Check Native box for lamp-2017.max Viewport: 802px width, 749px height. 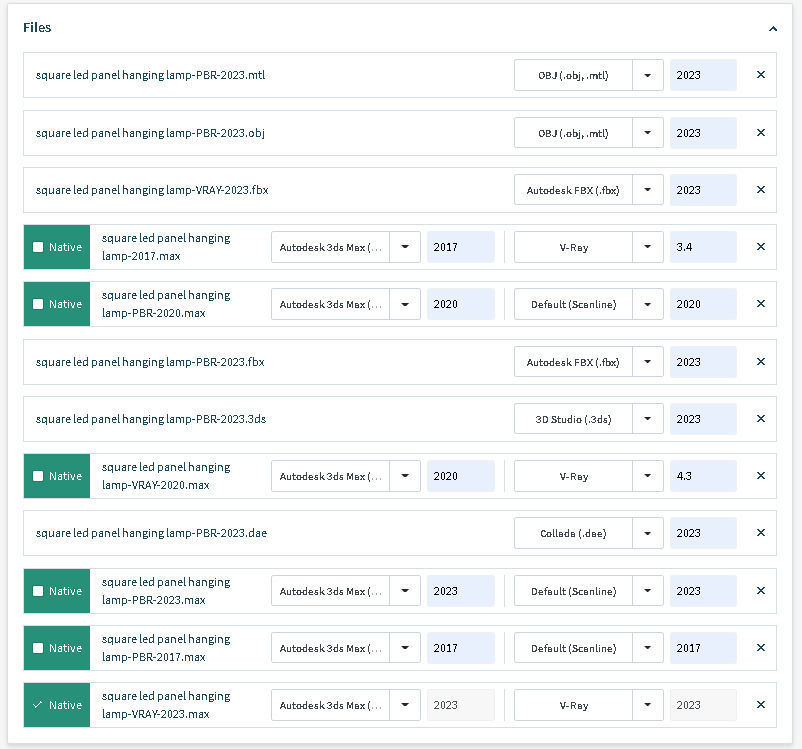pyautogui.click(x=38, y=247)
